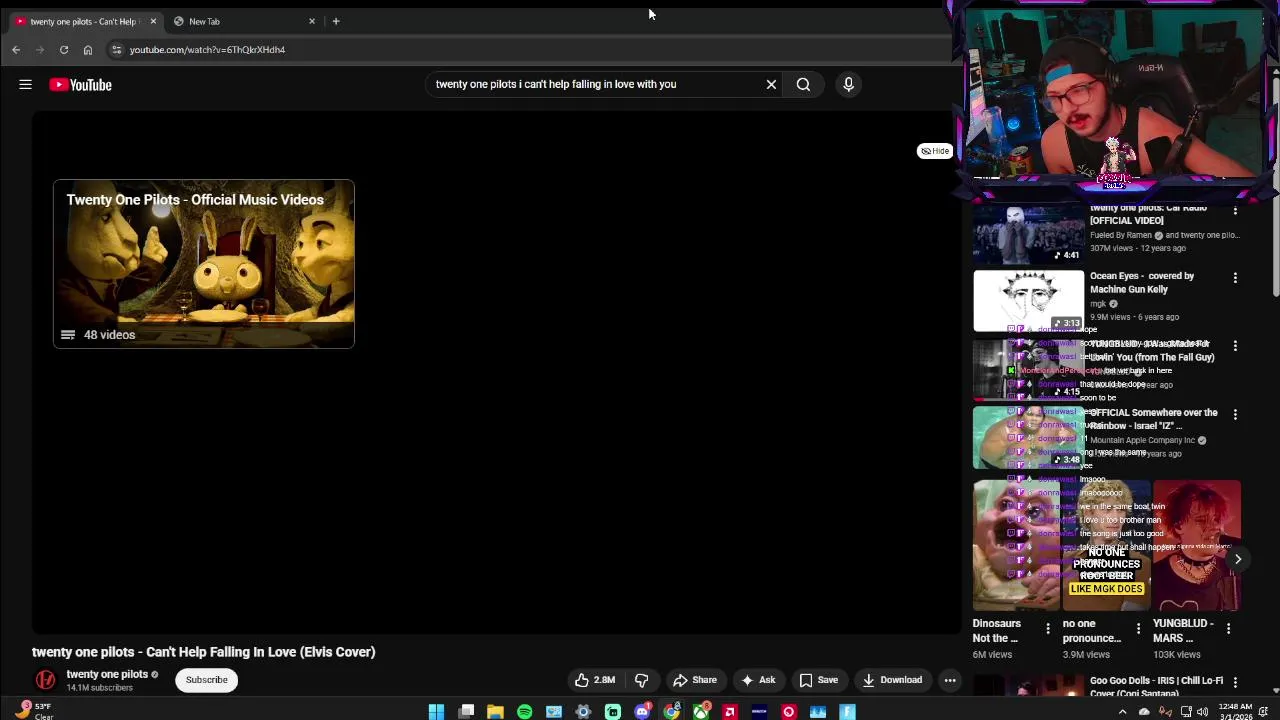Open the Settings gear on taskbar
Image resolution: width=1280 pixels, height=720 pixels.
coord(583,712)
